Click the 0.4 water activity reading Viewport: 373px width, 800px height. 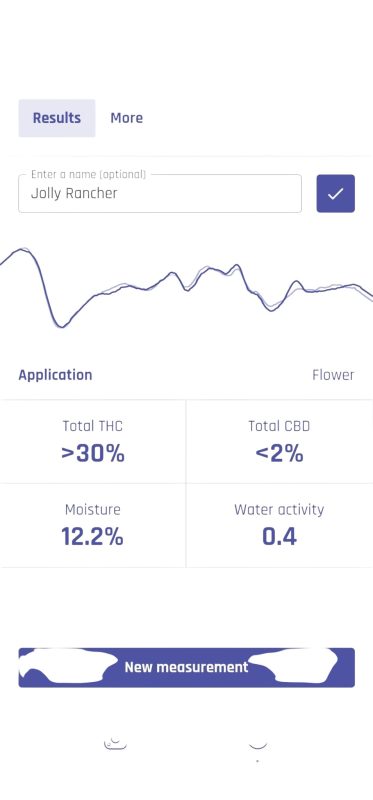(279, 537)
